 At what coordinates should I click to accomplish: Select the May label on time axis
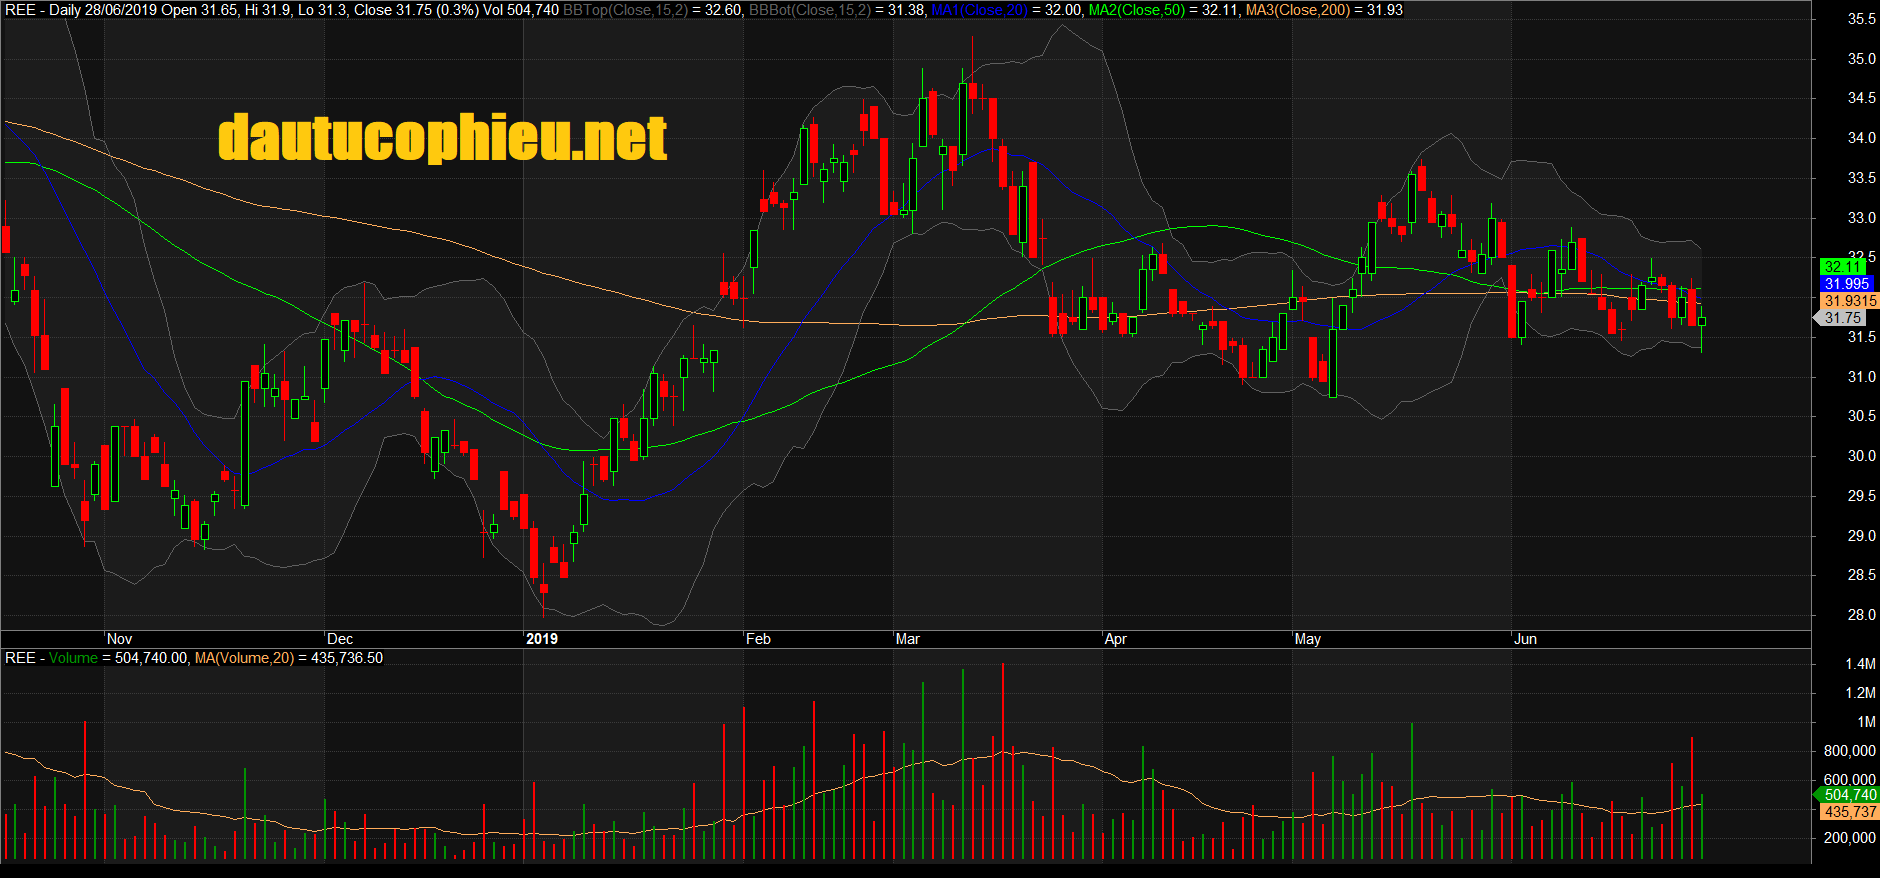pyautogui.click(x=1308, y=639)
